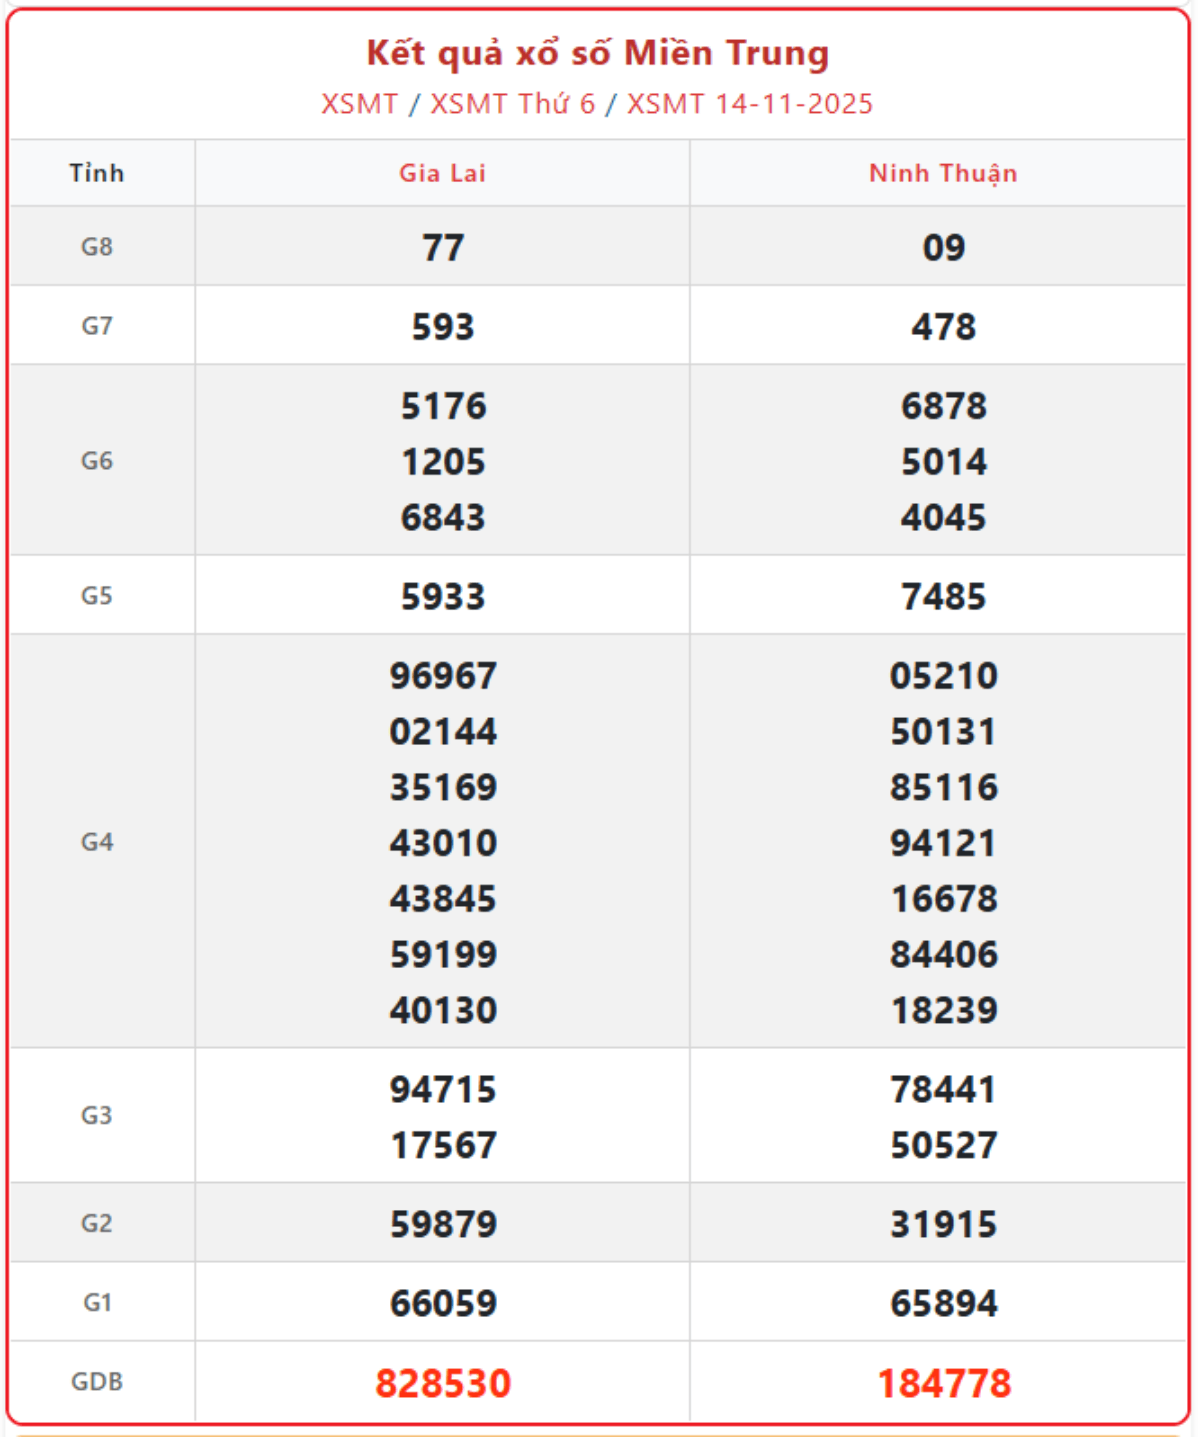Click Gia Lai G8 number 77
This screenshot has height=1437, width=1200.
pyautogui.click(x=443, y=247)
